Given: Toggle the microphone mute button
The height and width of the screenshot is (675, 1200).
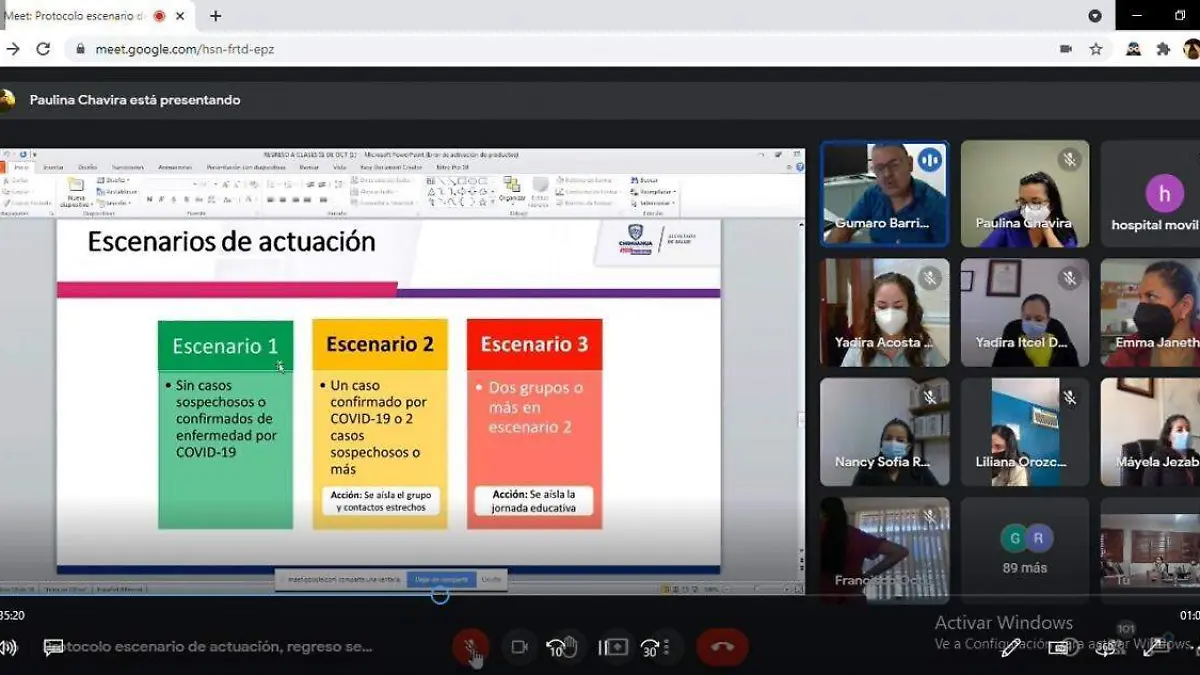Looking at the screenshot, I should (x=470, y=647).
